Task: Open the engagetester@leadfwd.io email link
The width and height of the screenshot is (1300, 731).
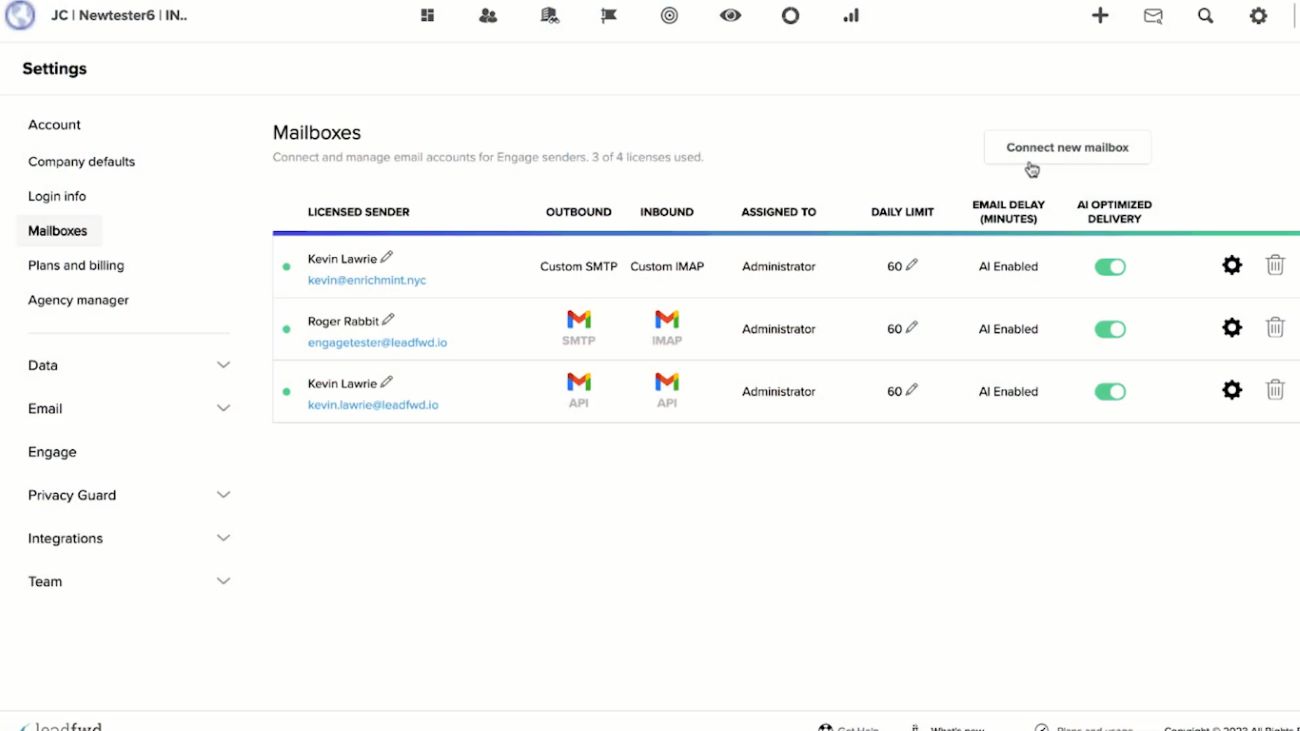Action: point(377,343)
